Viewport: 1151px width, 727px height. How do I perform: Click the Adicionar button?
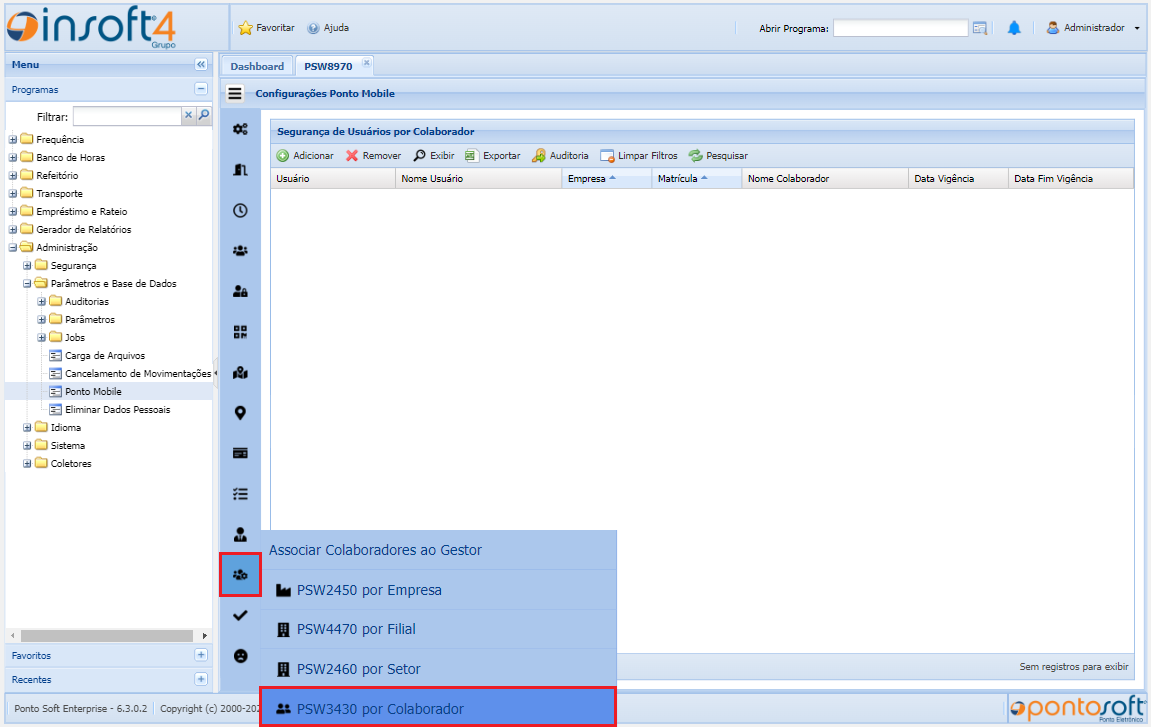coord(305,156)
